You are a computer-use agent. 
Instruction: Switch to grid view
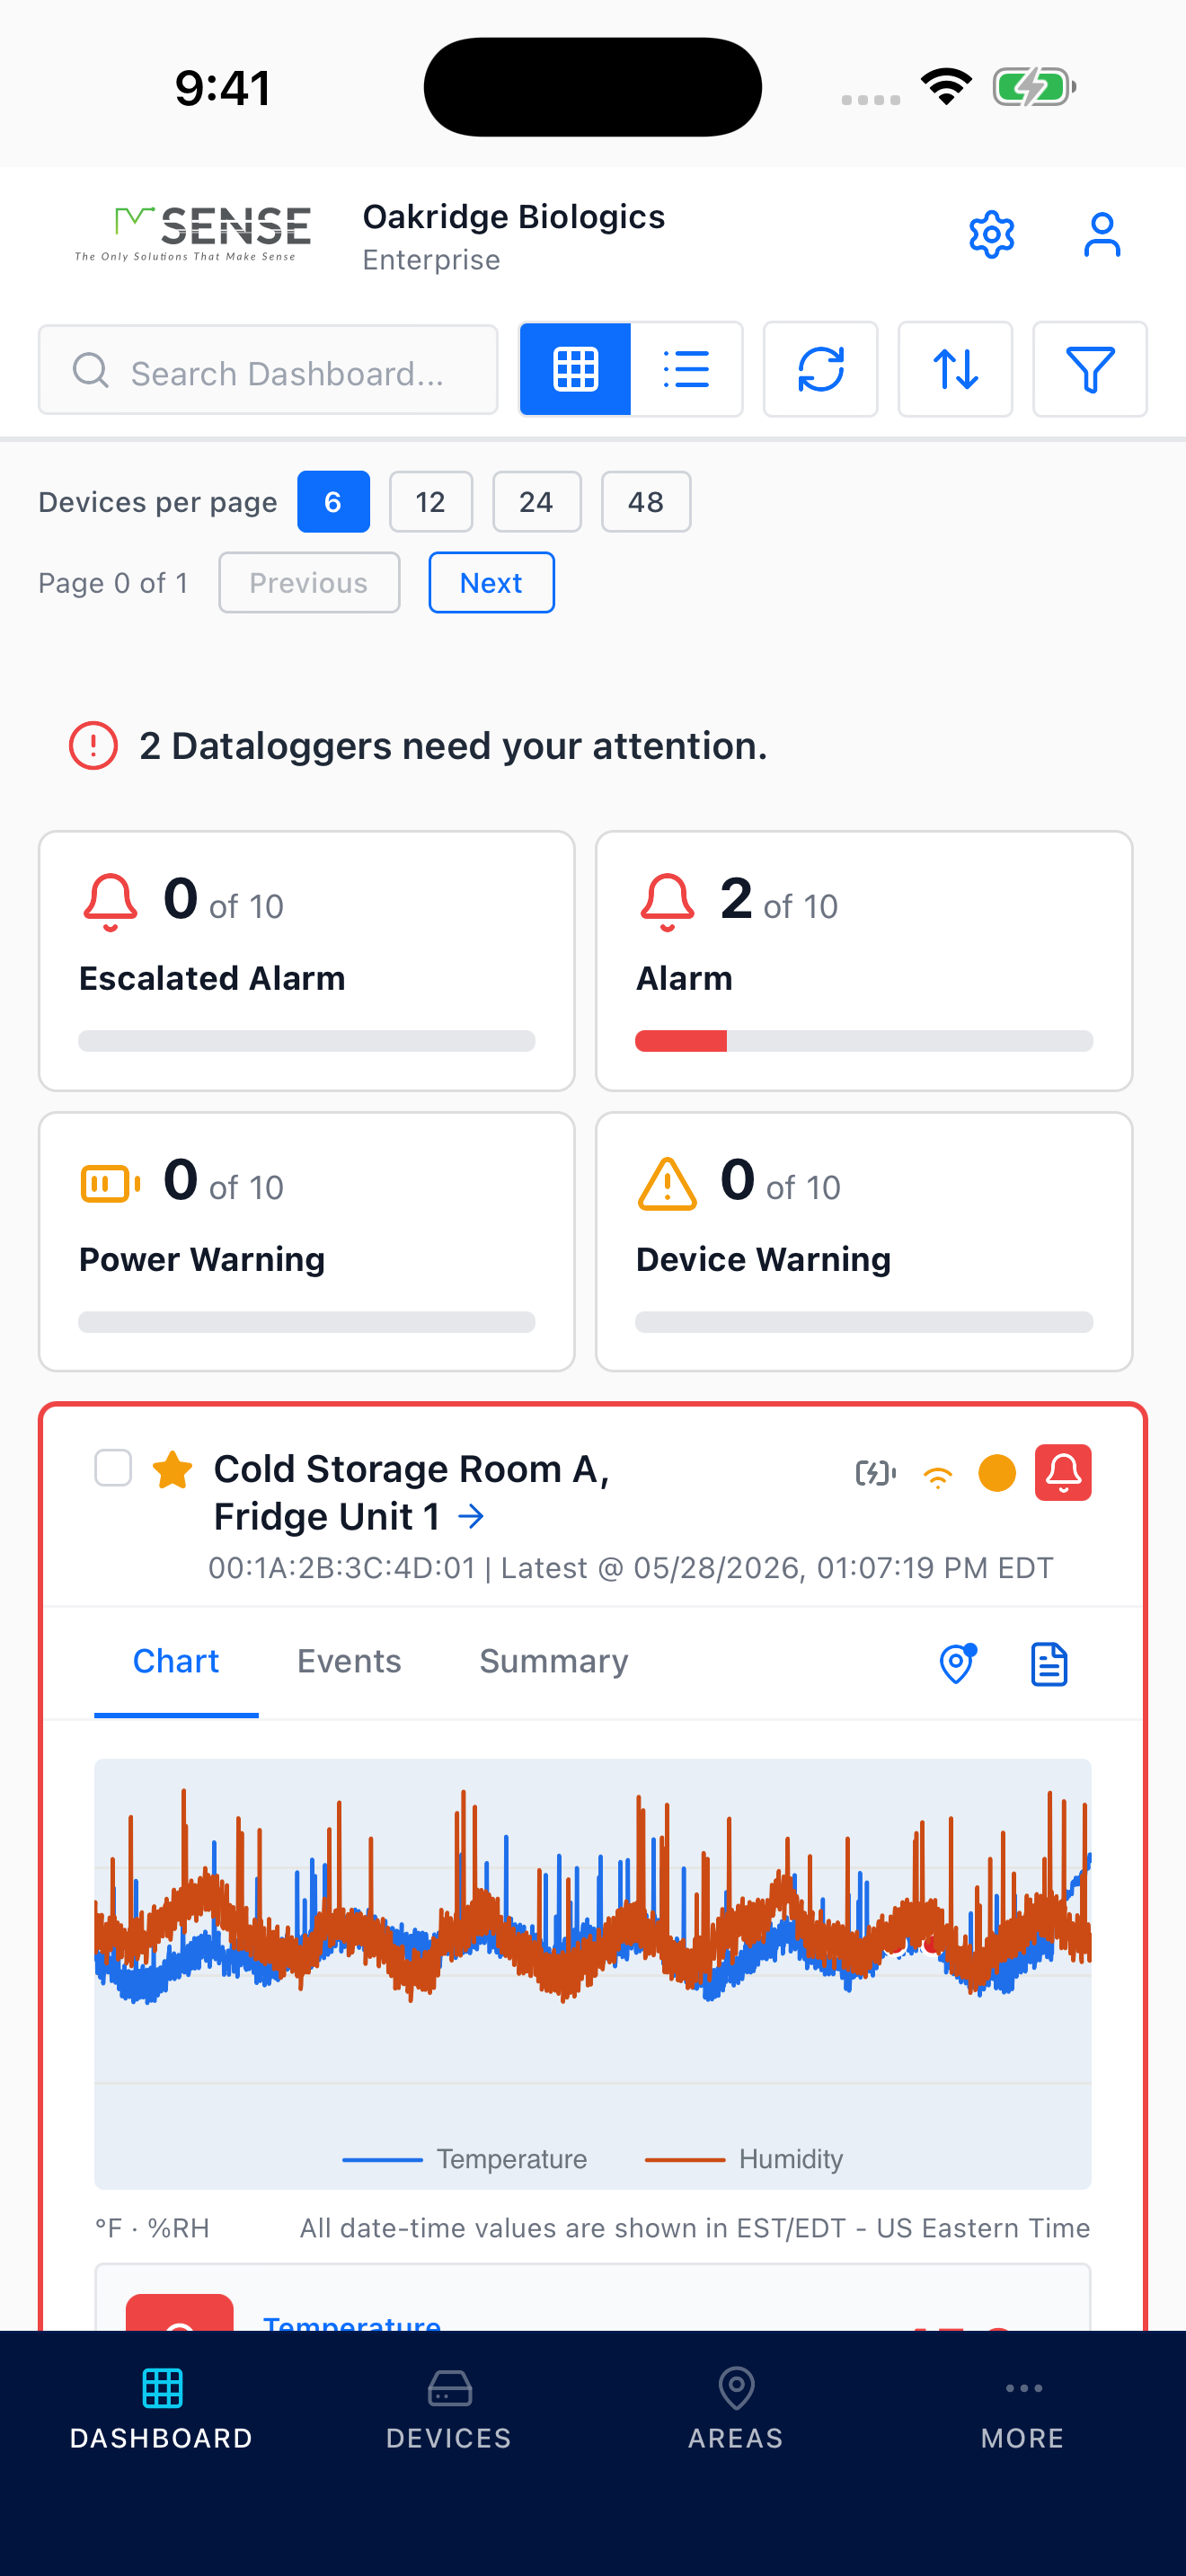click(x=575, y=369)
